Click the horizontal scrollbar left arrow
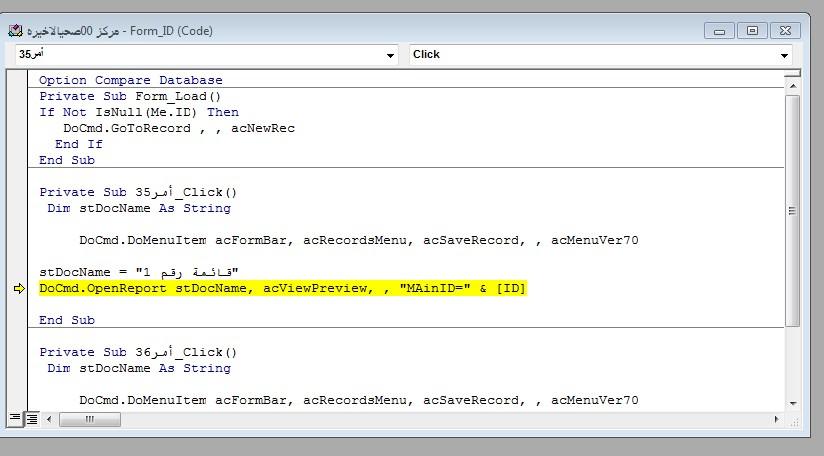Viewport: 824px width, 456px height. point(49,419)
